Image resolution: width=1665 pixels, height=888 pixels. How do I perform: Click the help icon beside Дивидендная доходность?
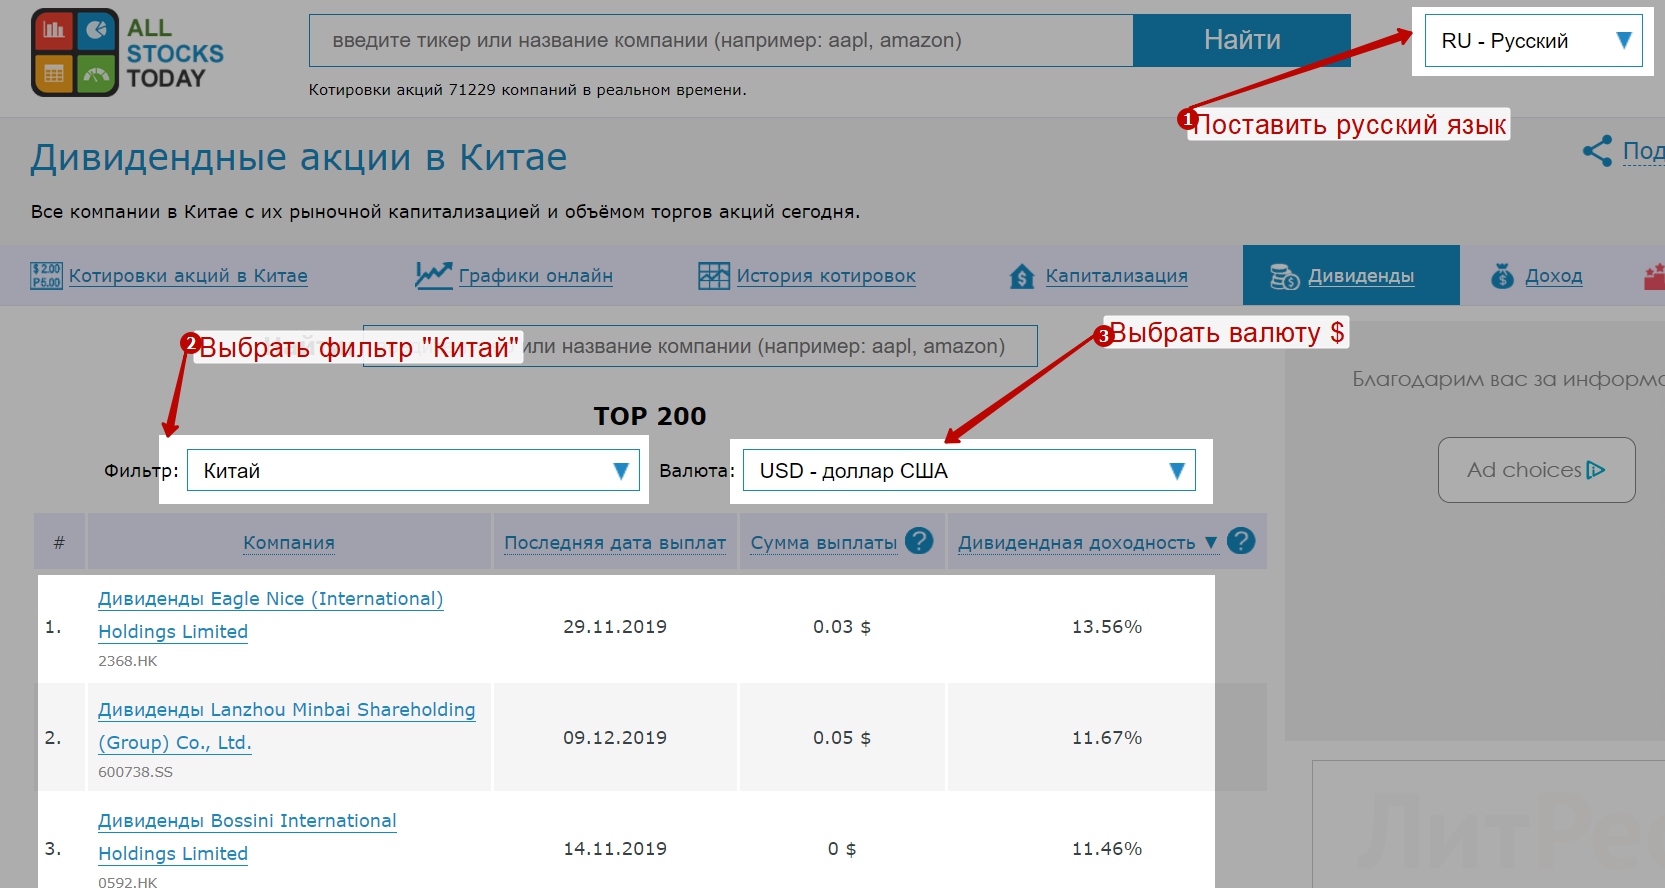1241,541
